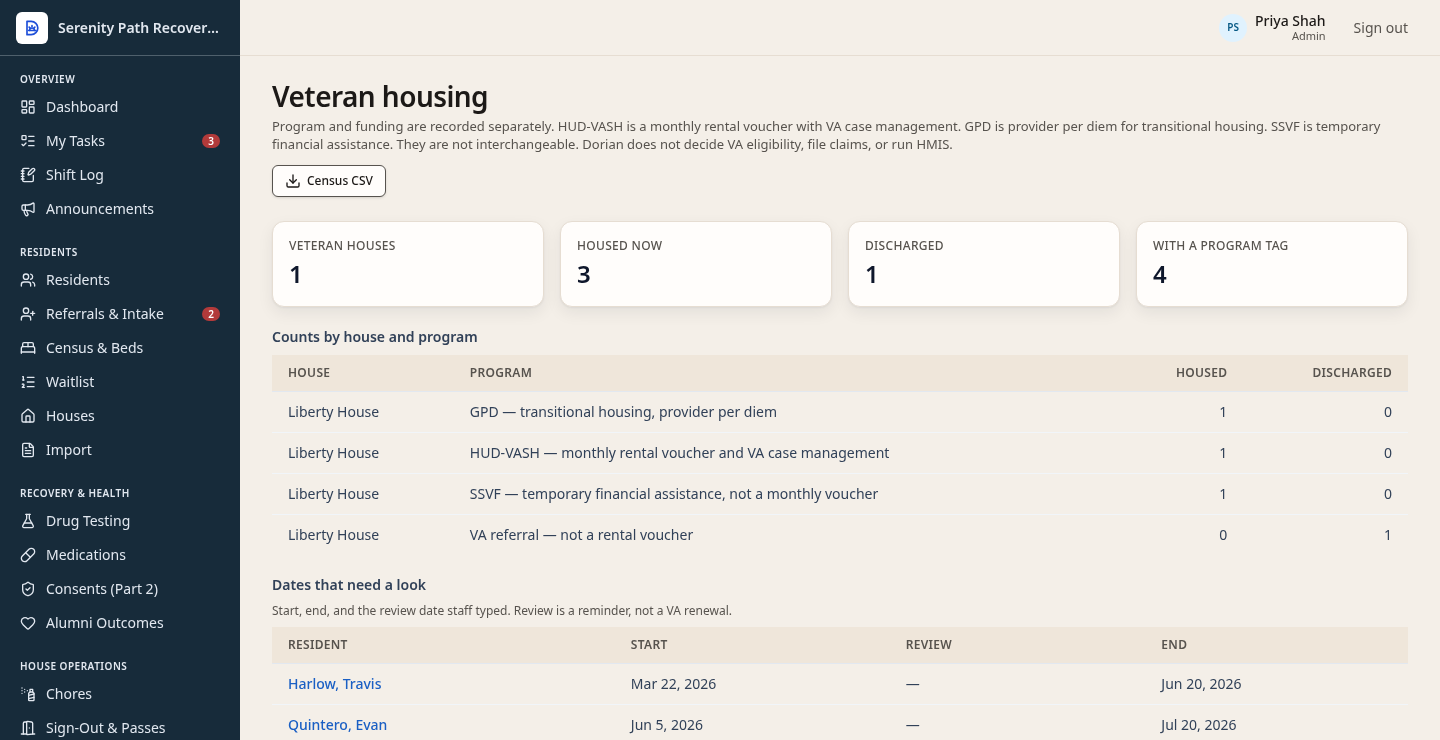Click the Census & Beds bed icon
1440x740 pixels.
28,348
